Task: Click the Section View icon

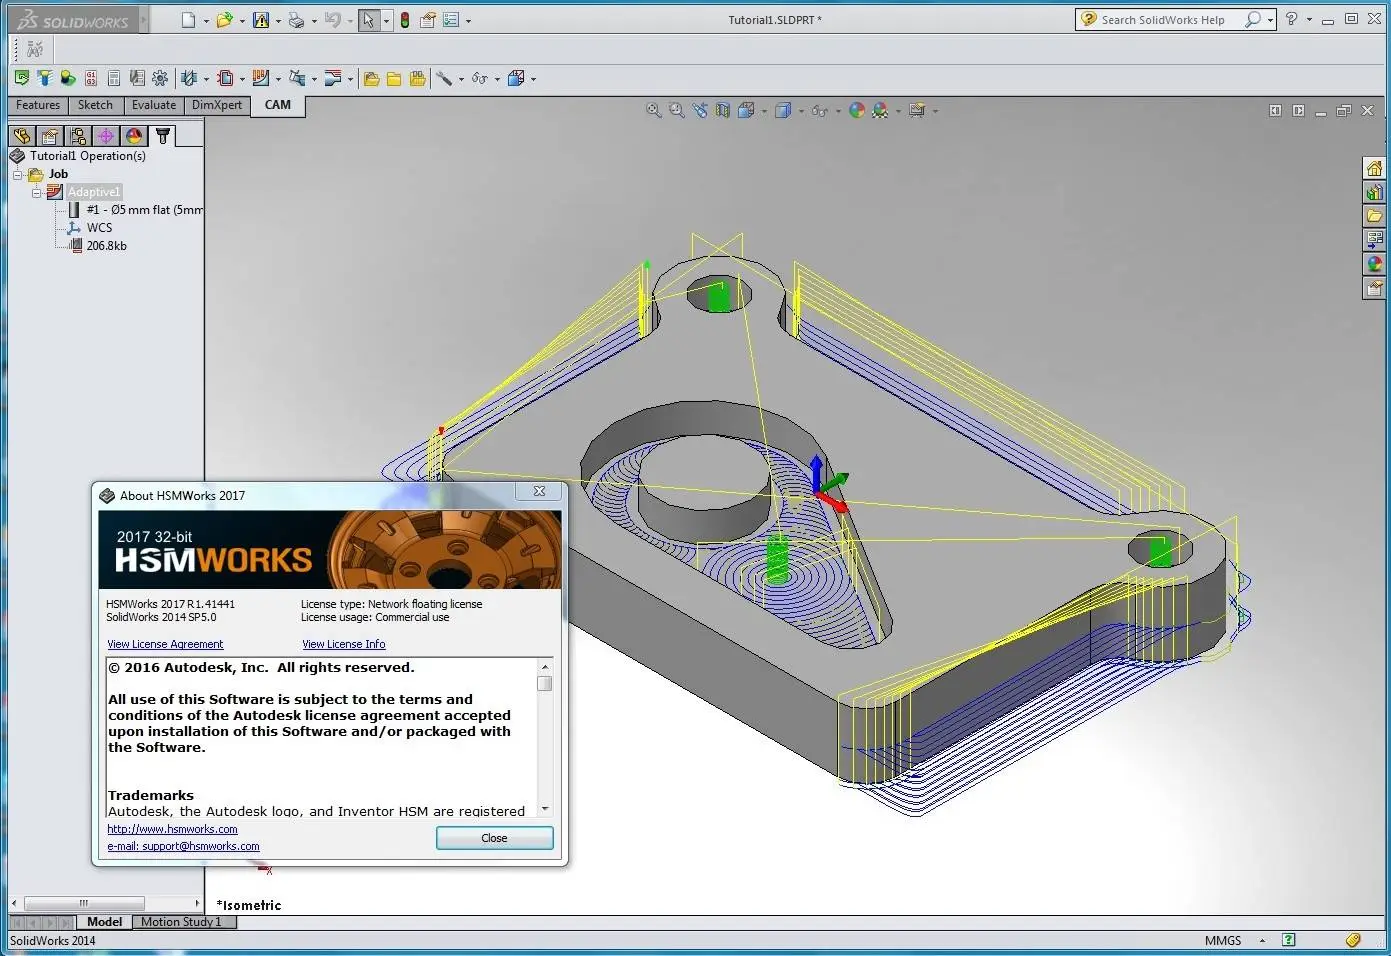Action: click(723, 111)
